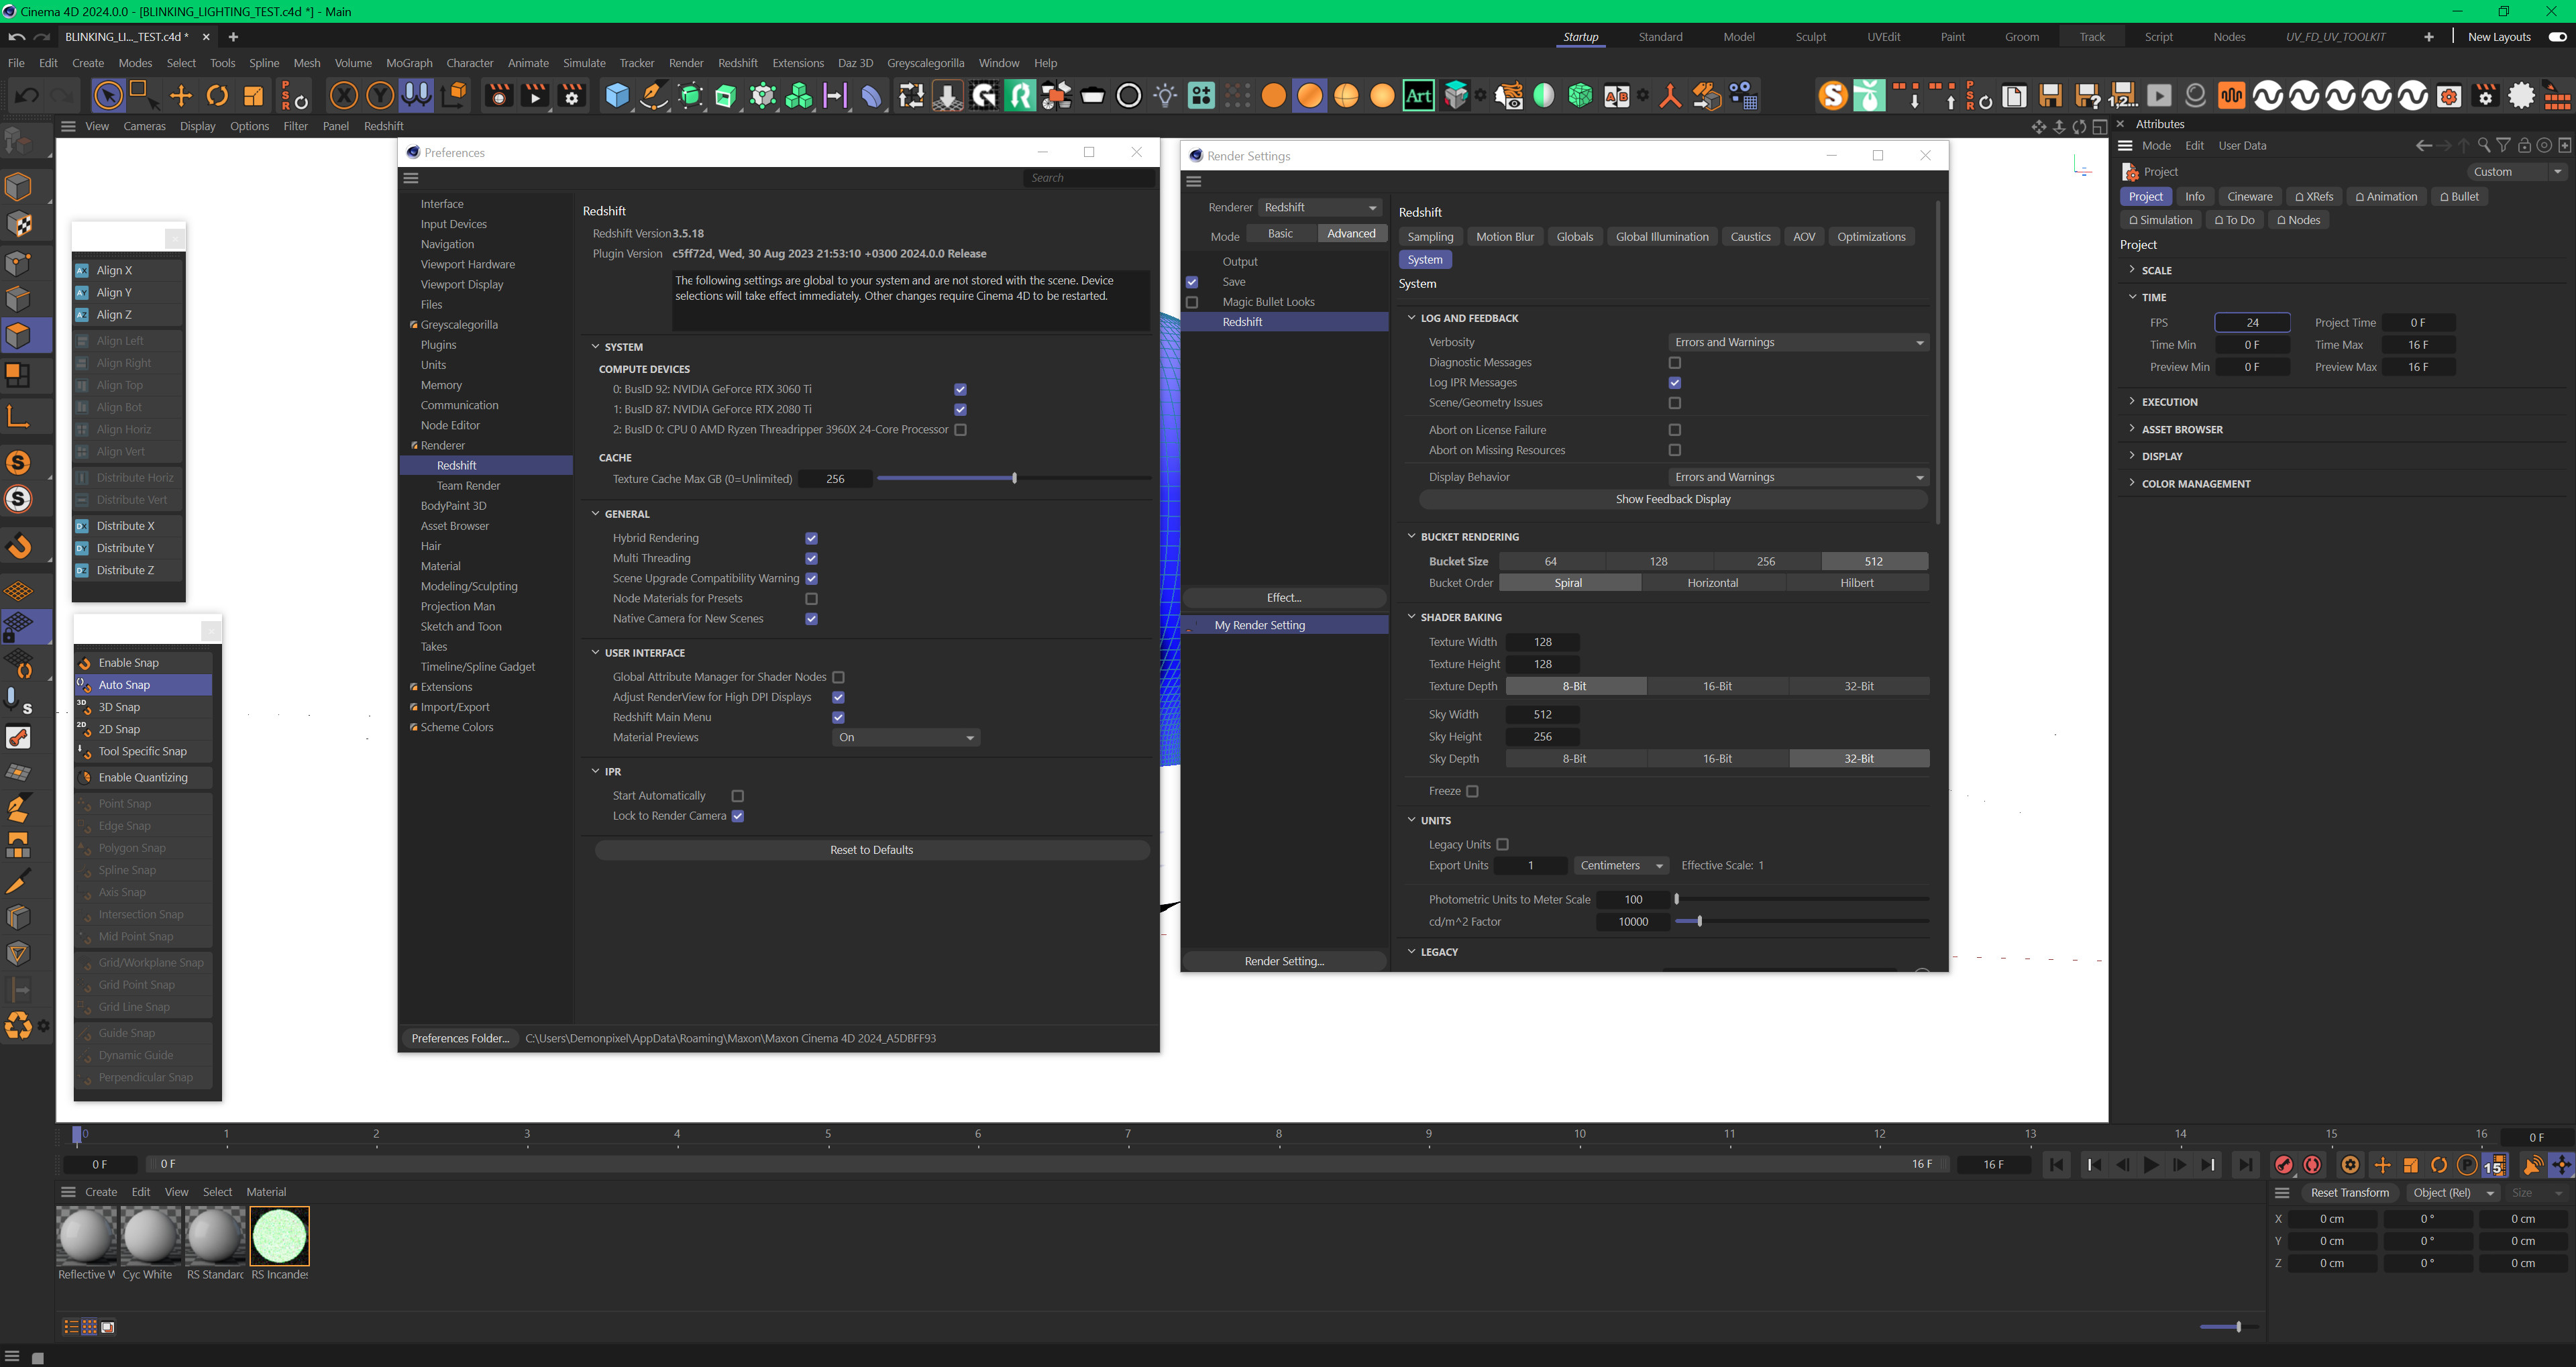Switch to the Cineware tab in Attributes
Screen dimensions: 2576x1367
click(2250, 197)
